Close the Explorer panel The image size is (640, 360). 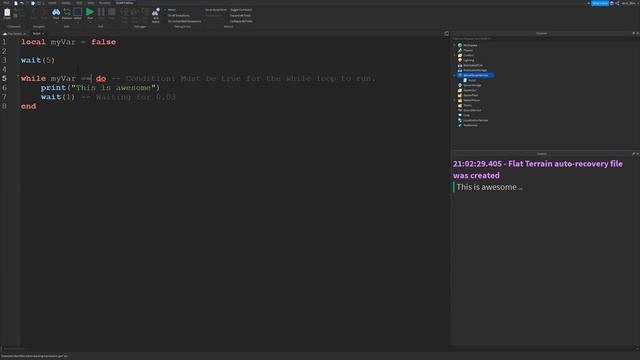638,33
